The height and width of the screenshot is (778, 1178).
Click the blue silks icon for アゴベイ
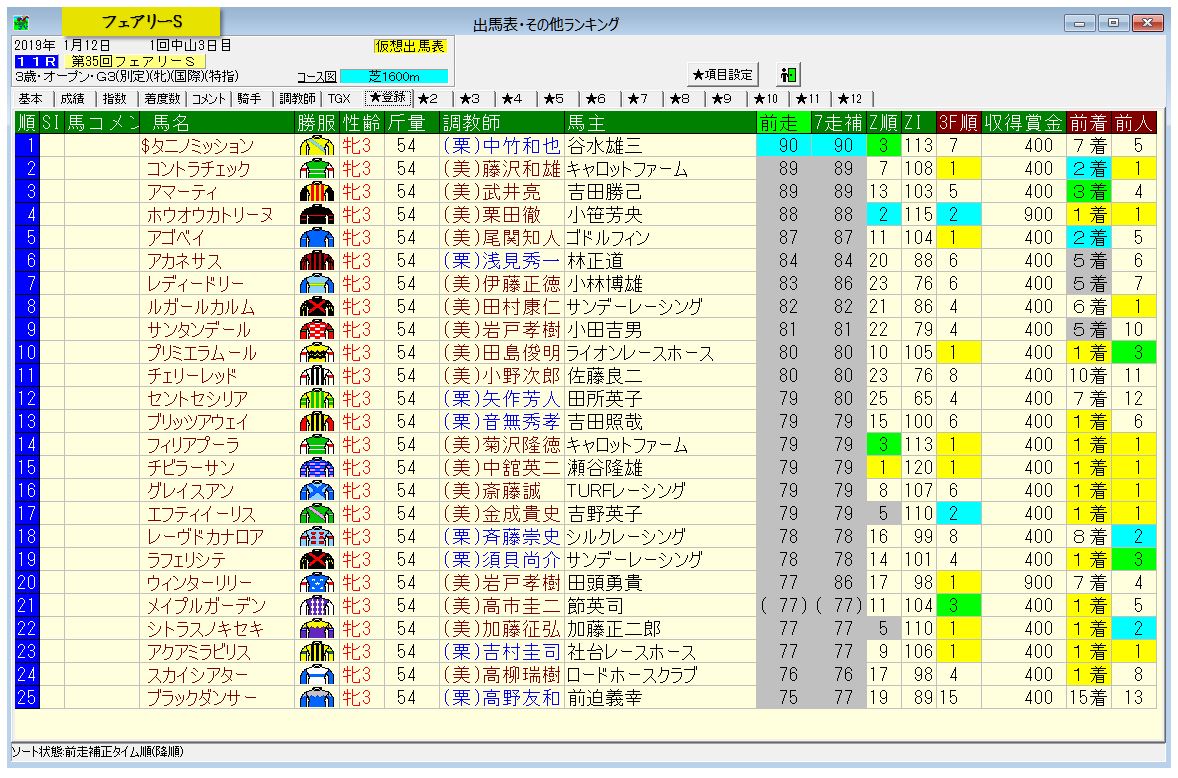point(316,238)
